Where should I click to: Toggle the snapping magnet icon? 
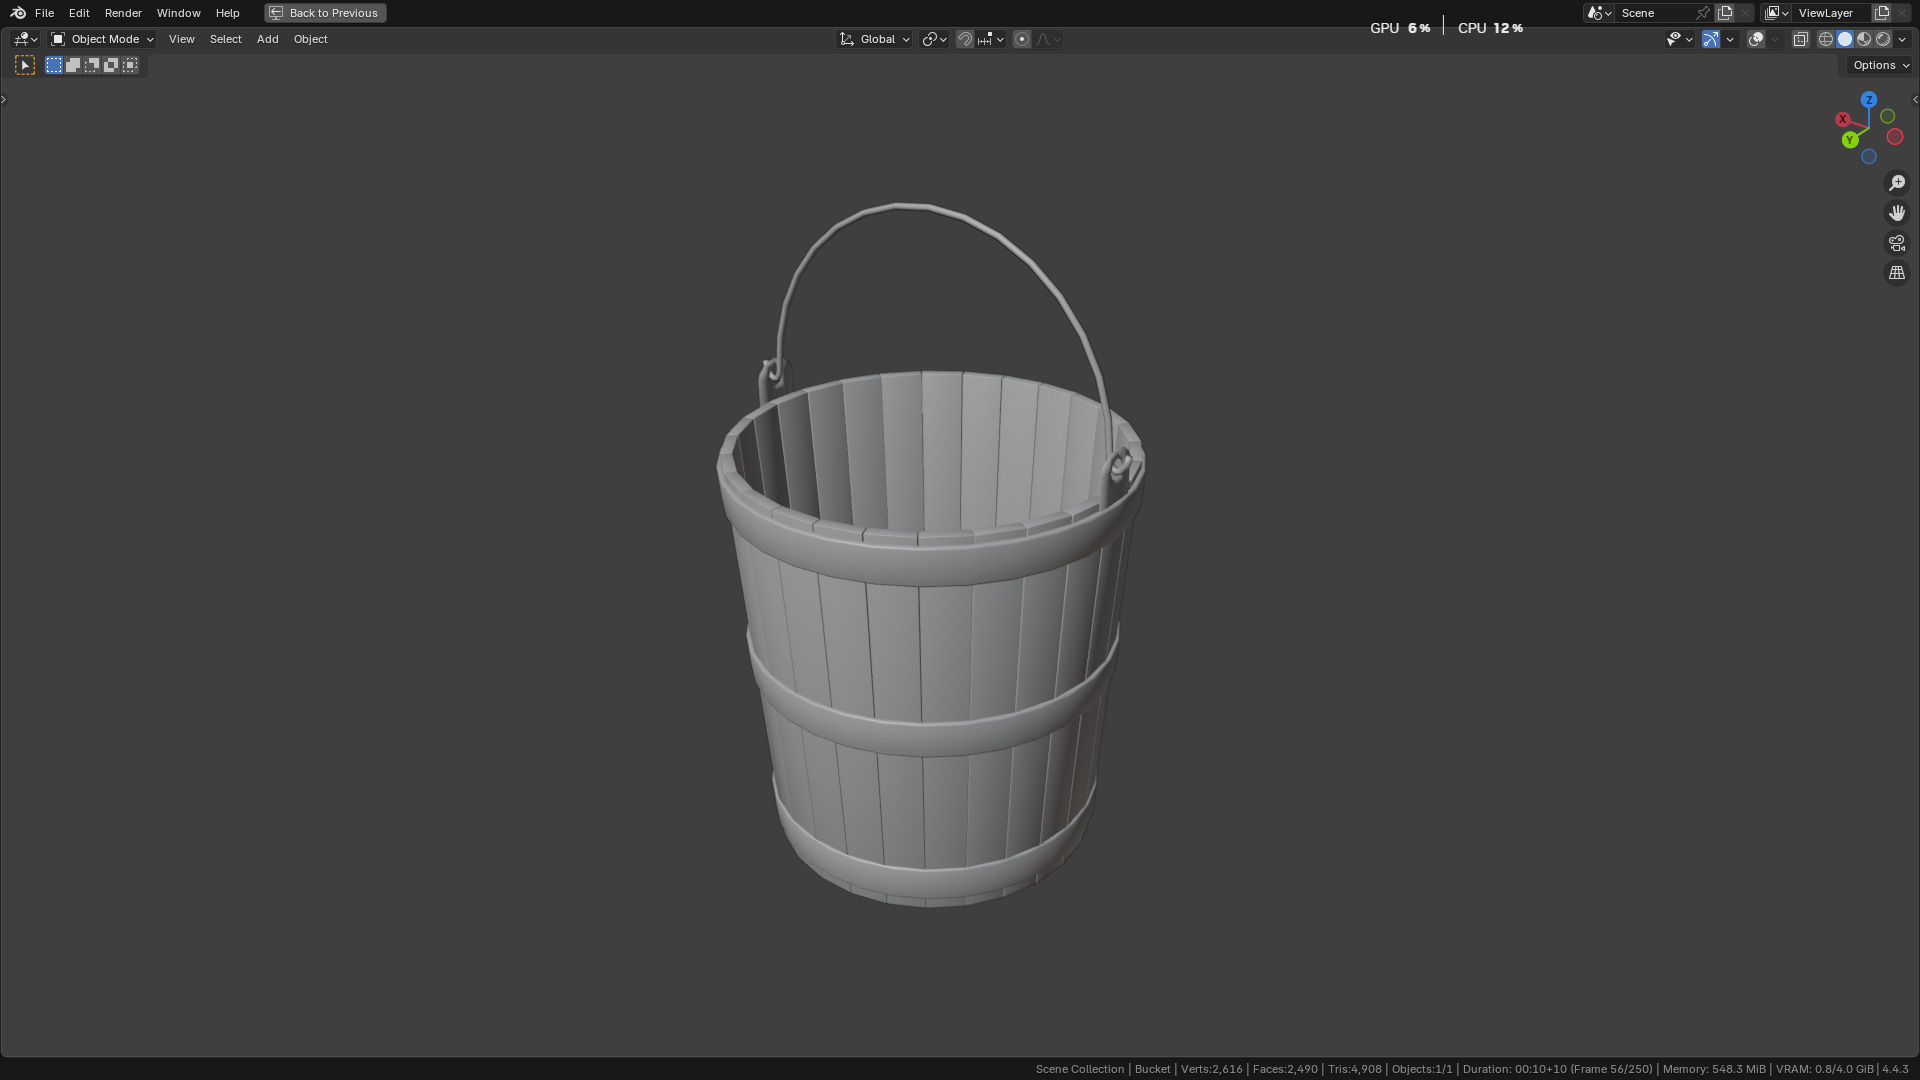[x=965, y=39]
